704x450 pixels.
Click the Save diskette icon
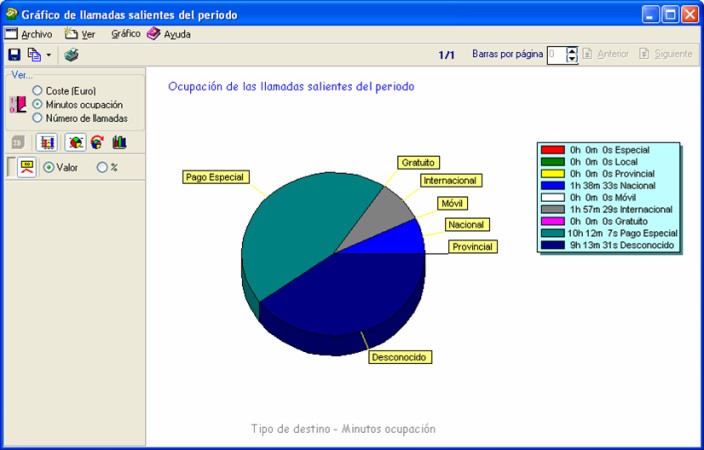click(x=14, y=55)
